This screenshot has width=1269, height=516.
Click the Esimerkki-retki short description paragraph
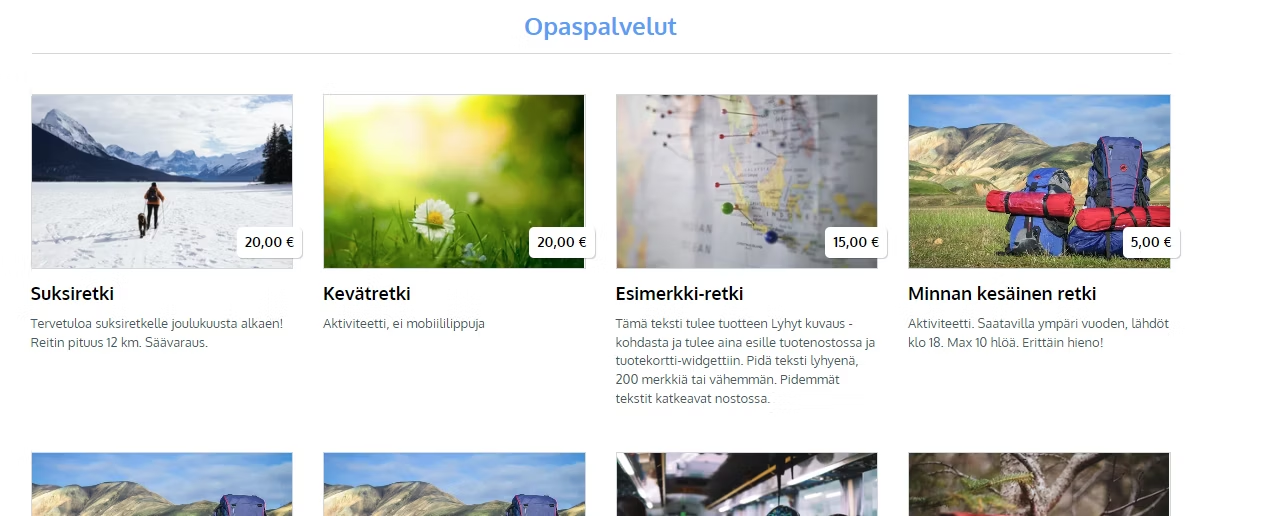(746, 361)
